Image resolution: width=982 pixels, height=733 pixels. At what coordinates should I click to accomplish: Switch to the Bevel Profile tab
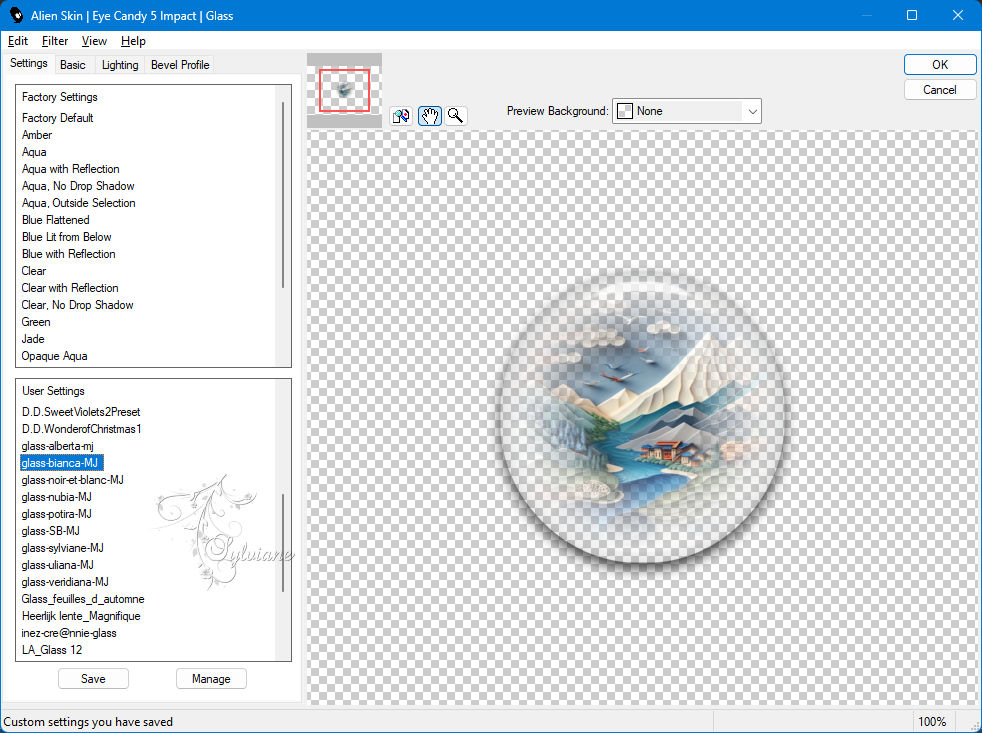coord(180,65)
